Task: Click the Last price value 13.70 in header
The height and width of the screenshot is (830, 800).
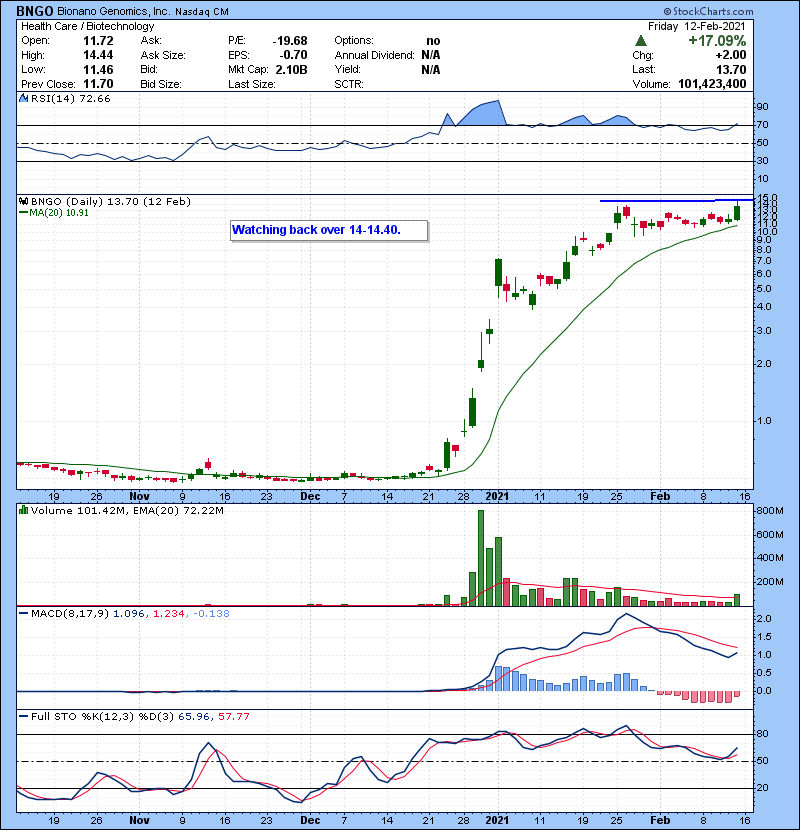Action: (x=731, y=69)
